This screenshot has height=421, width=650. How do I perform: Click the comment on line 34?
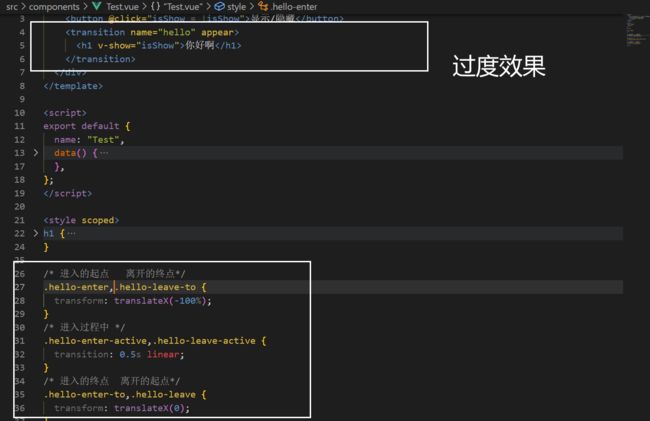click(x=112, y=381)
